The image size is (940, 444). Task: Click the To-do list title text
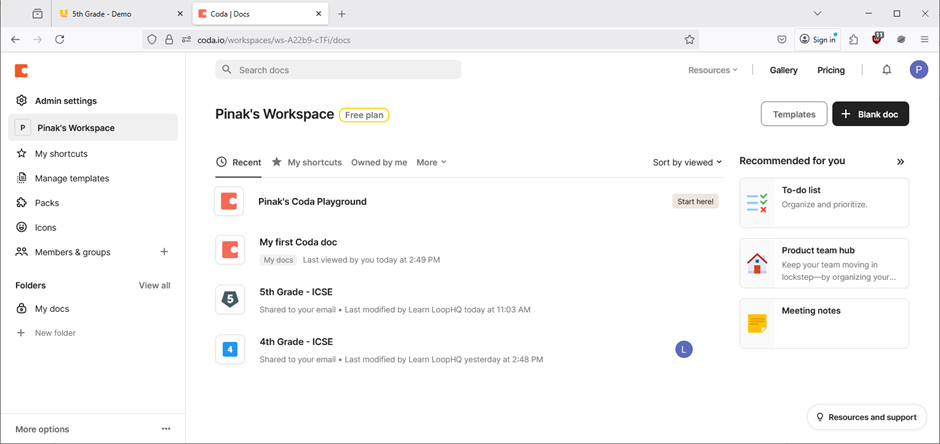801,190
